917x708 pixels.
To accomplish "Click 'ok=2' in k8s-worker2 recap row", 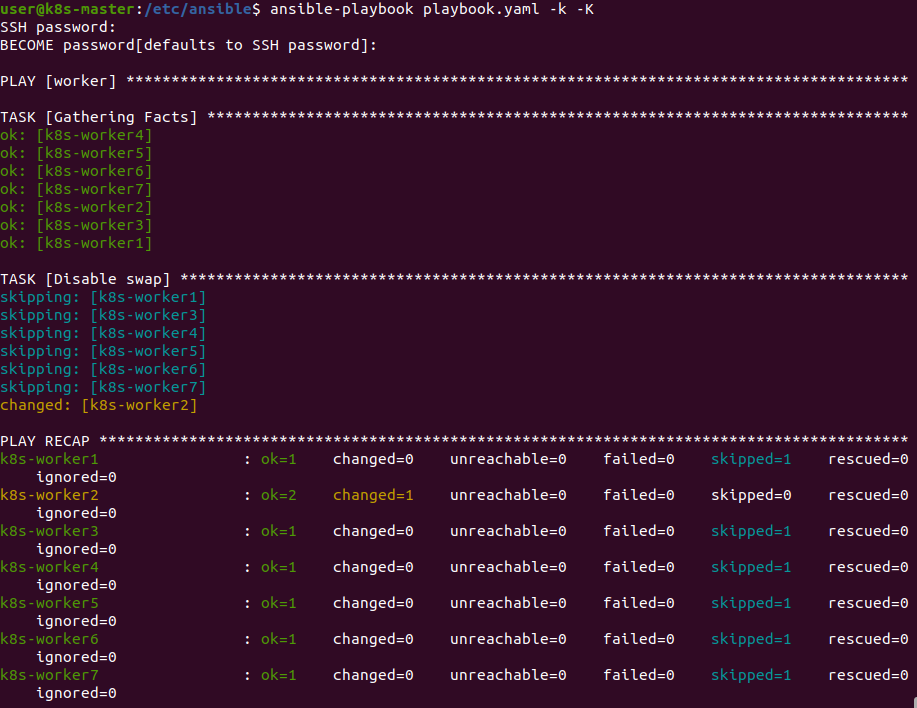I will (x=278, y=495).
